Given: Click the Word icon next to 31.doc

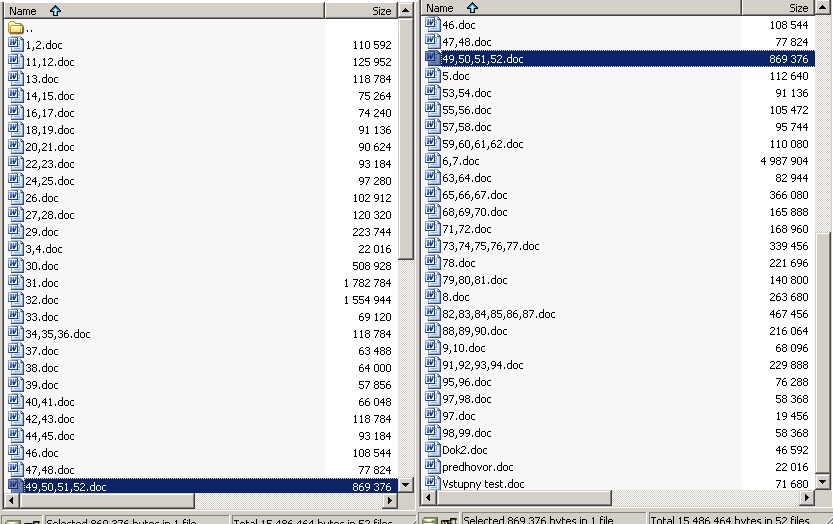Looking at the screenshot, I should 15,283.
